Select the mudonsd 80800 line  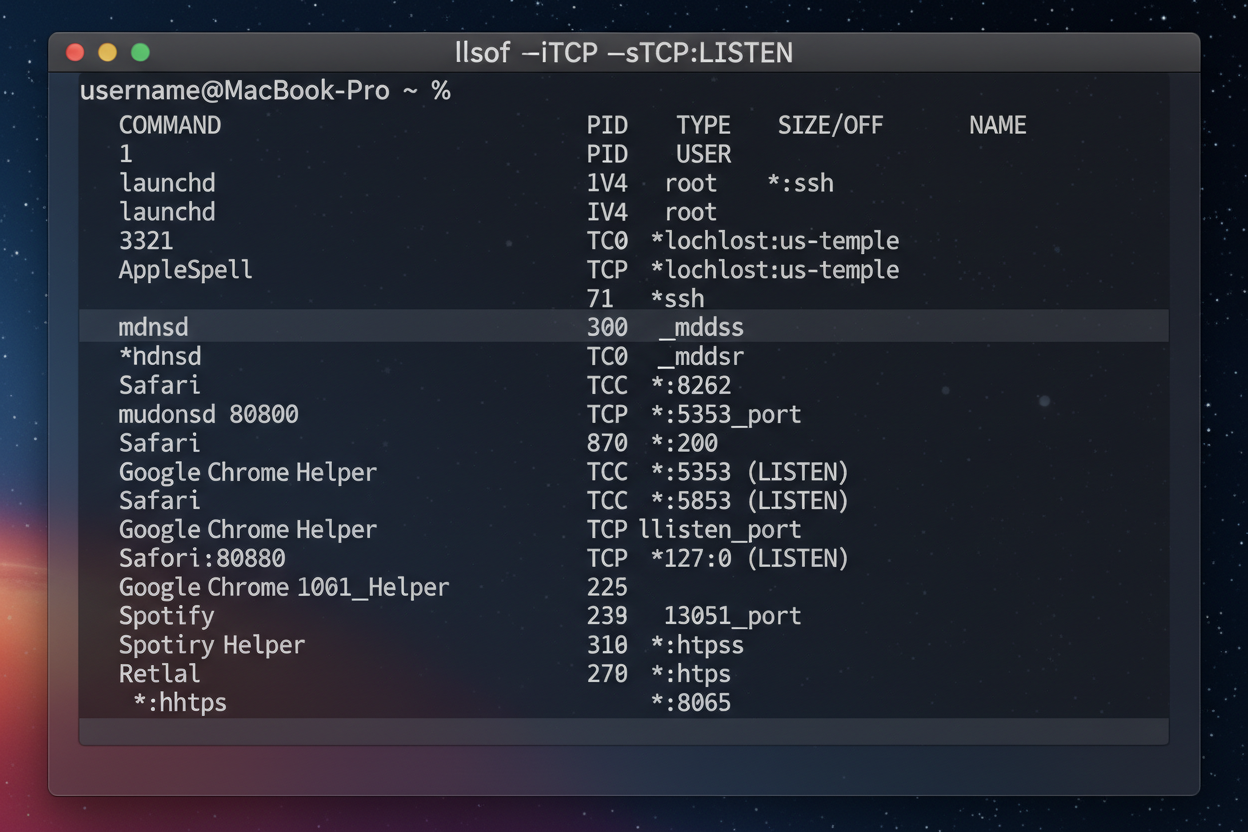click(208, 414)
